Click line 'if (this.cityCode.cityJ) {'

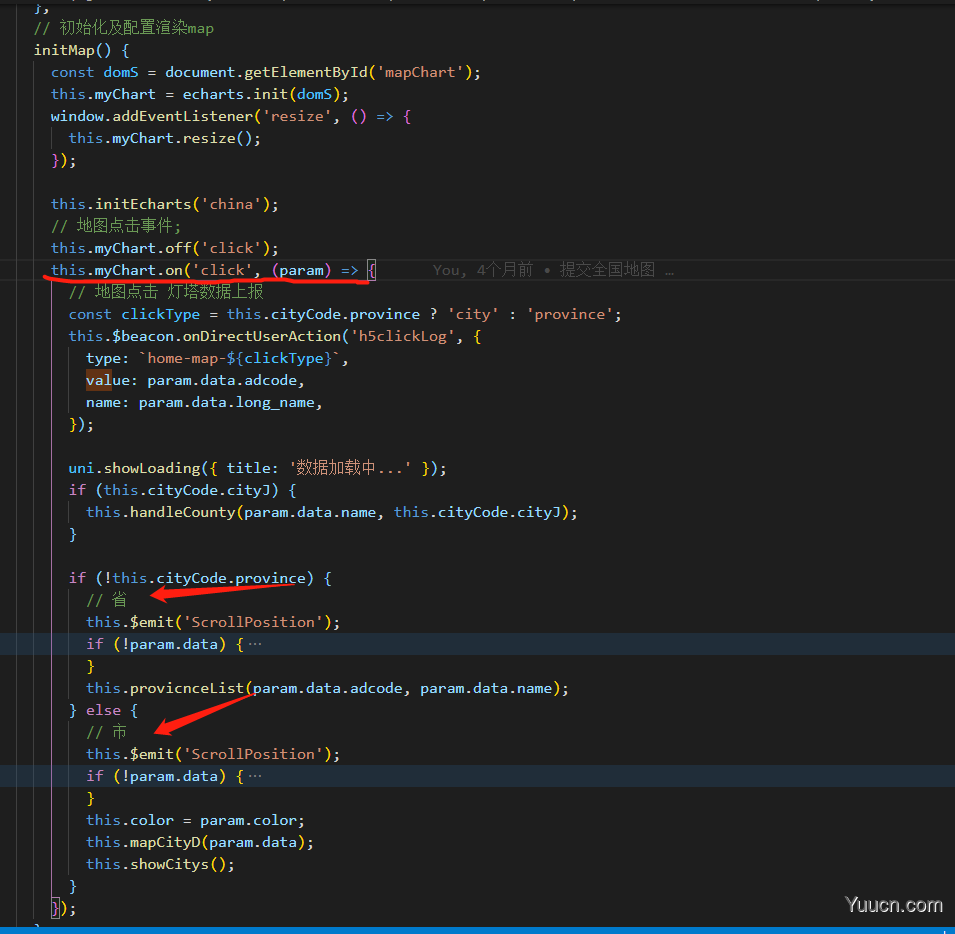(182, 490)
